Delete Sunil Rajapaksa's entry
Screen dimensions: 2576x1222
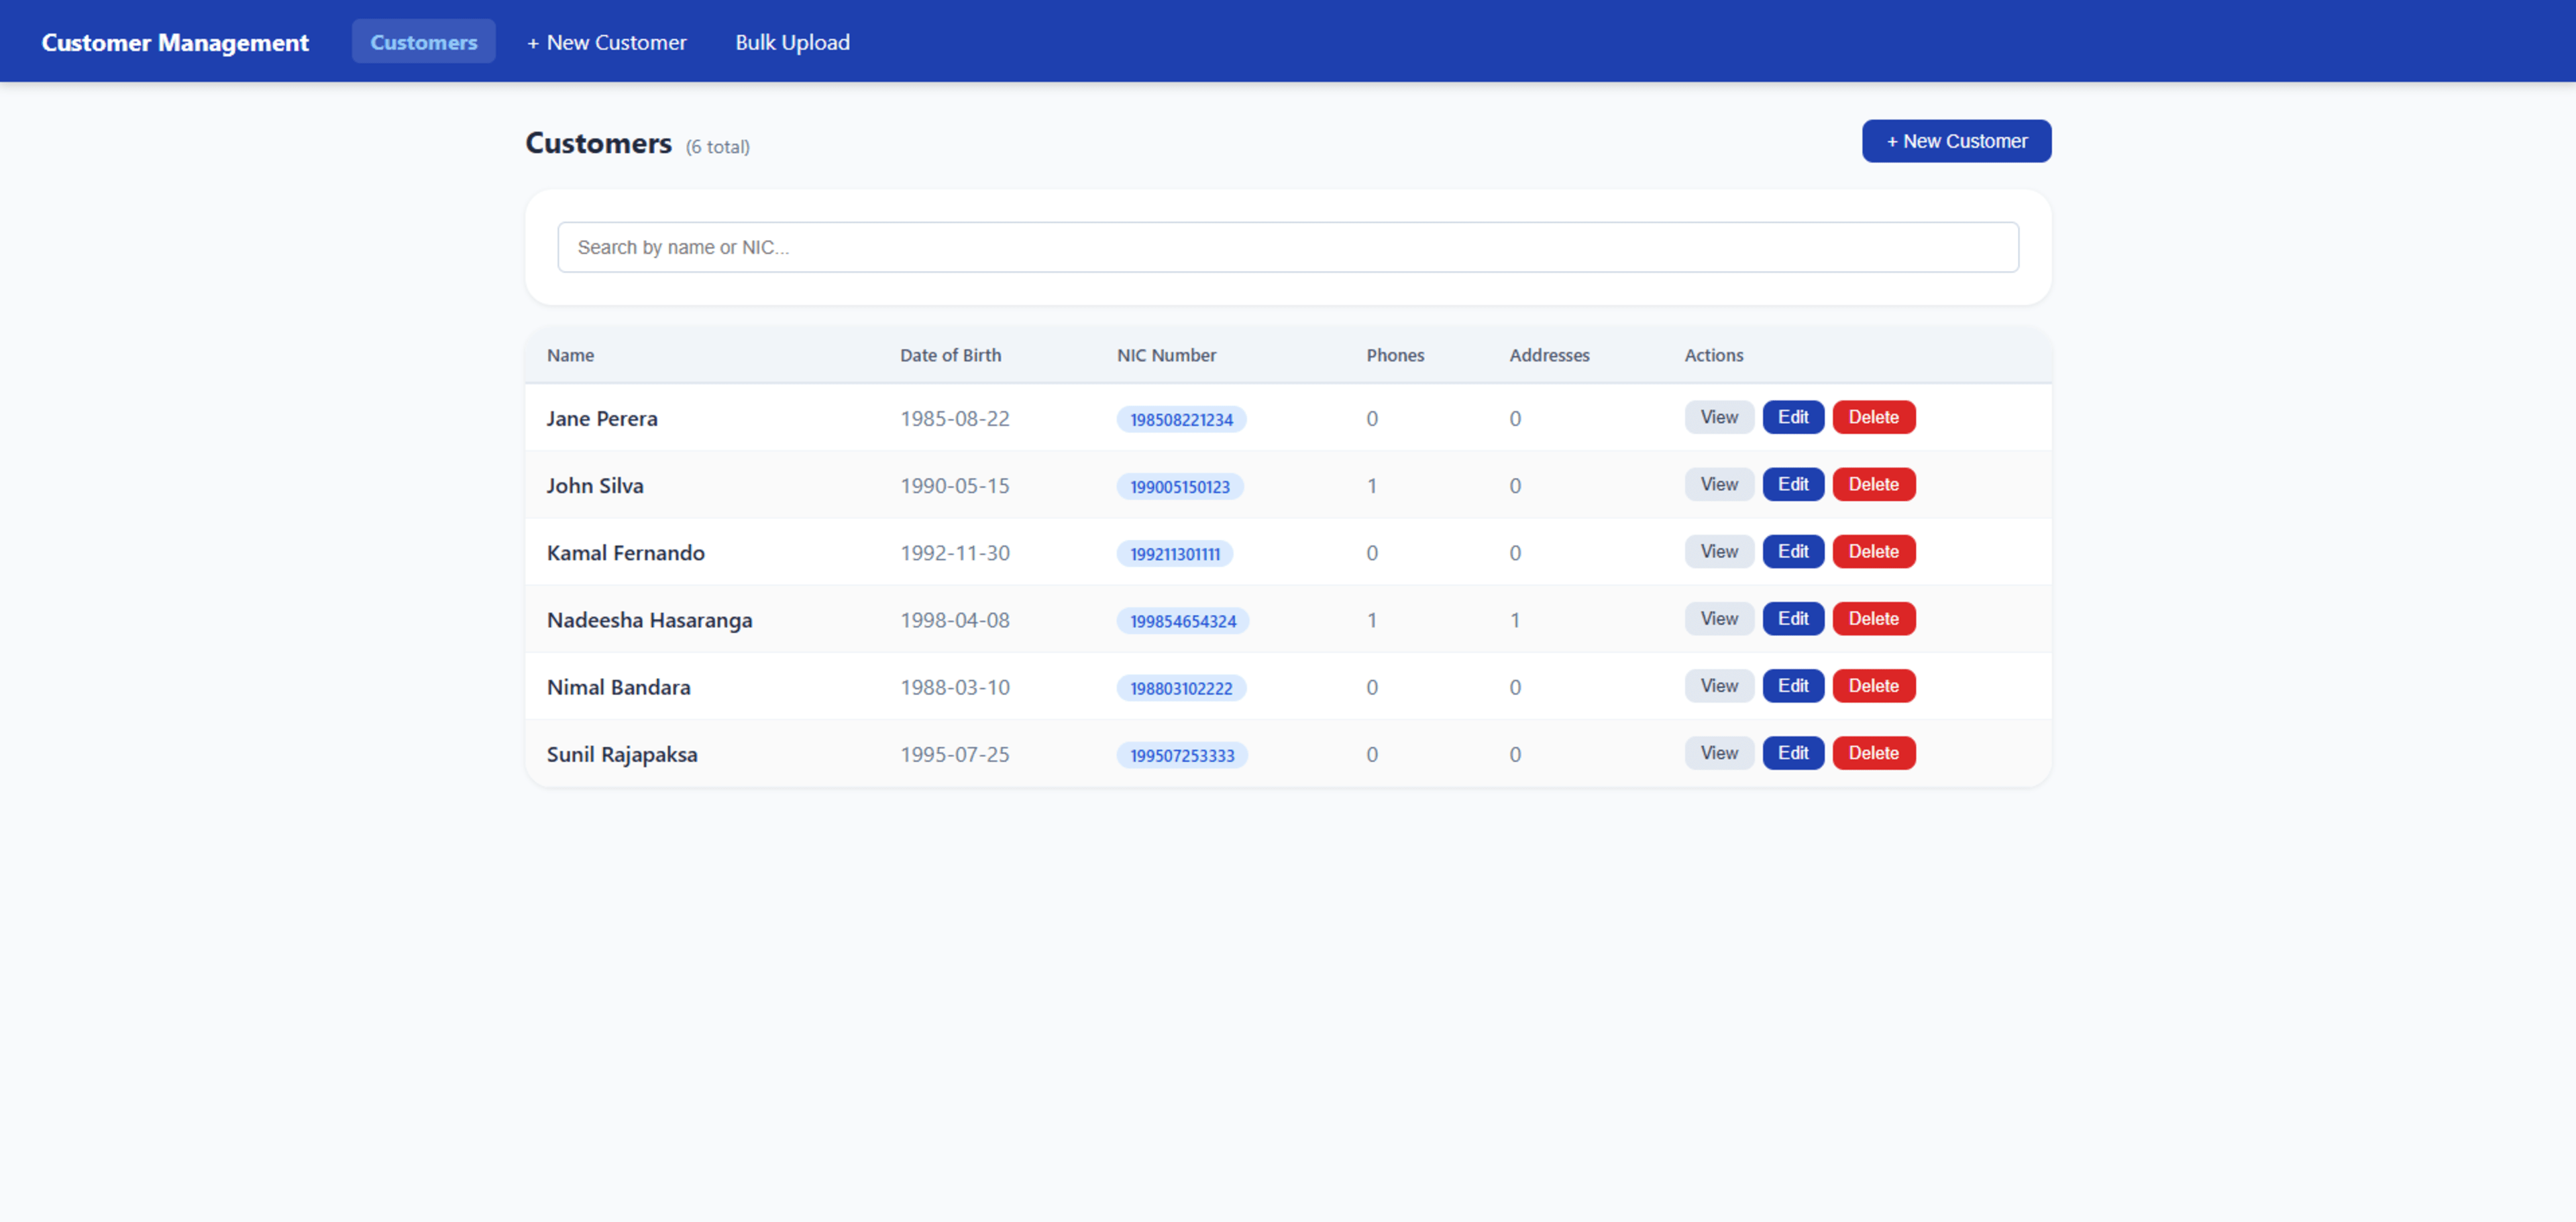(1873, 752)
